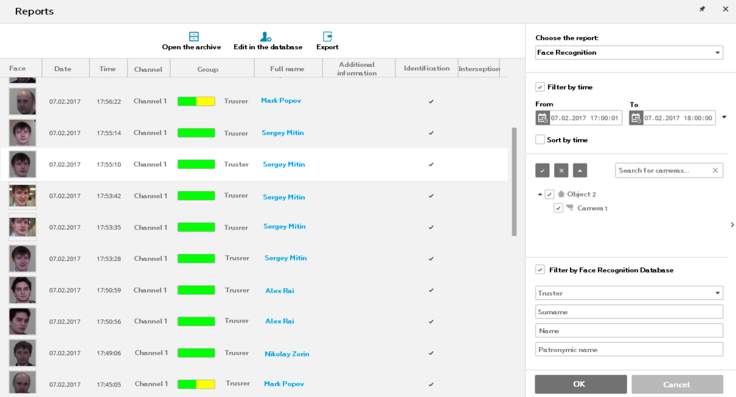
Task: Open the From date calendar icon
Action: click(542, 118)
